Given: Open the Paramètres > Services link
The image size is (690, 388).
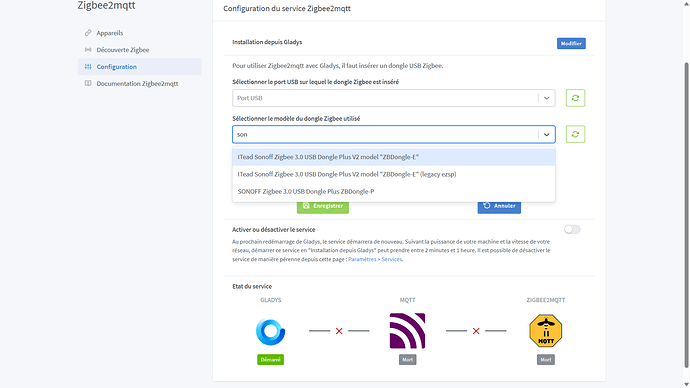Looking at the screenshot, I should (375, 260).
